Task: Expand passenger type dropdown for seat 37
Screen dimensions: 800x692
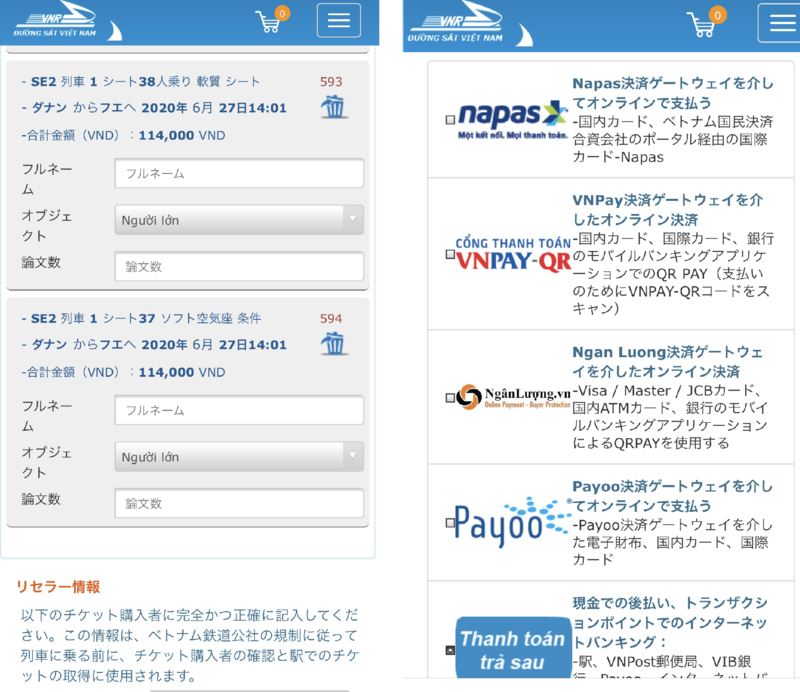Action: click(239, 457)
